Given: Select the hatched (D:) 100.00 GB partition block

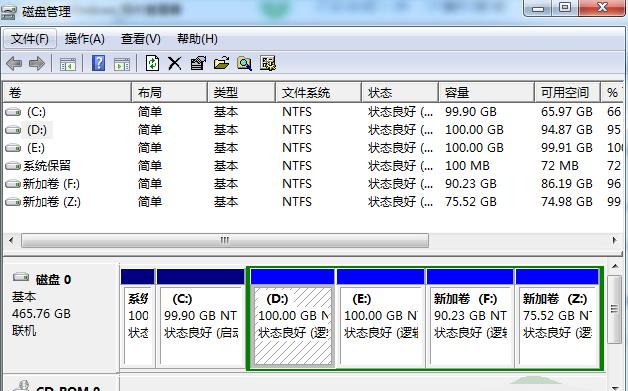Looking at the screenshot, I should [293, 318].
